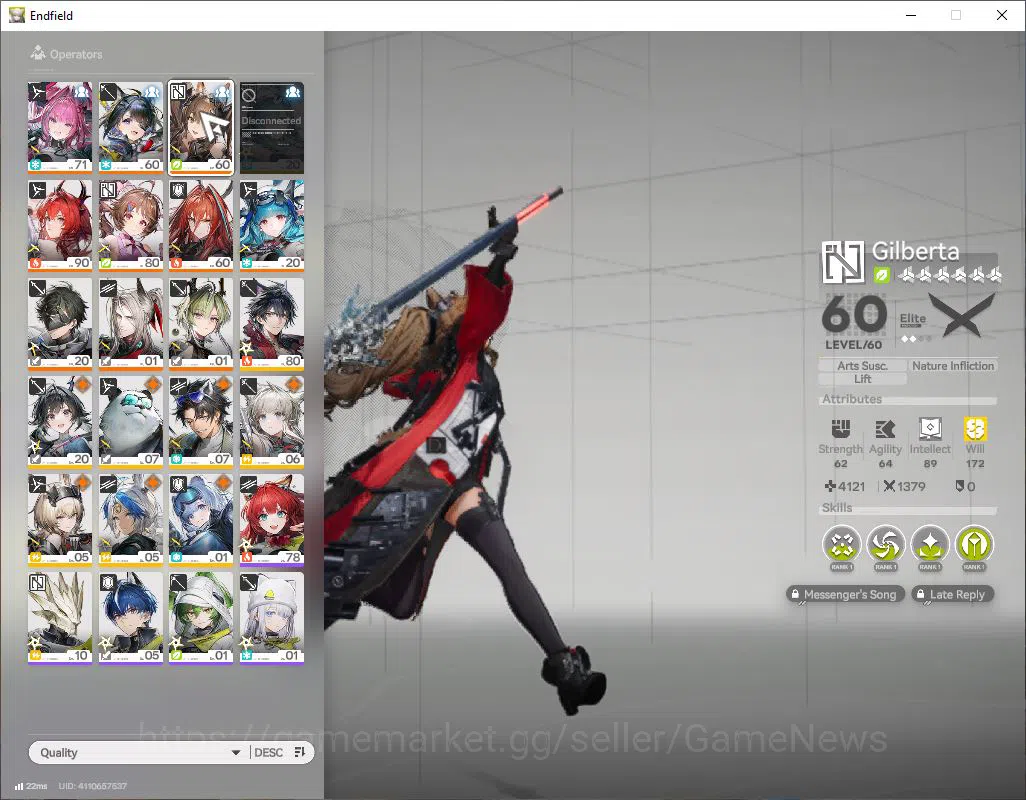Viewport: 1026px width, 800px height.
Task: Click the crossed-blades Elite emblem
Action: pos(962,315)
